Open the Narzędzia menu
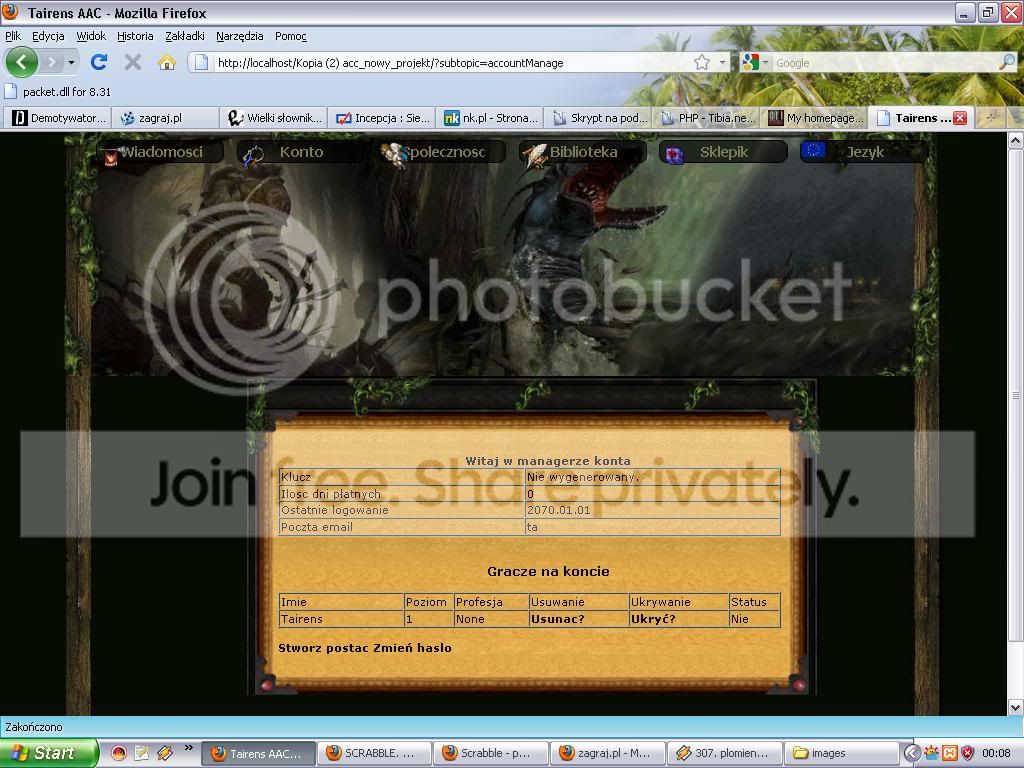Viewport: 1024px width, 768px height. point(240,36)
